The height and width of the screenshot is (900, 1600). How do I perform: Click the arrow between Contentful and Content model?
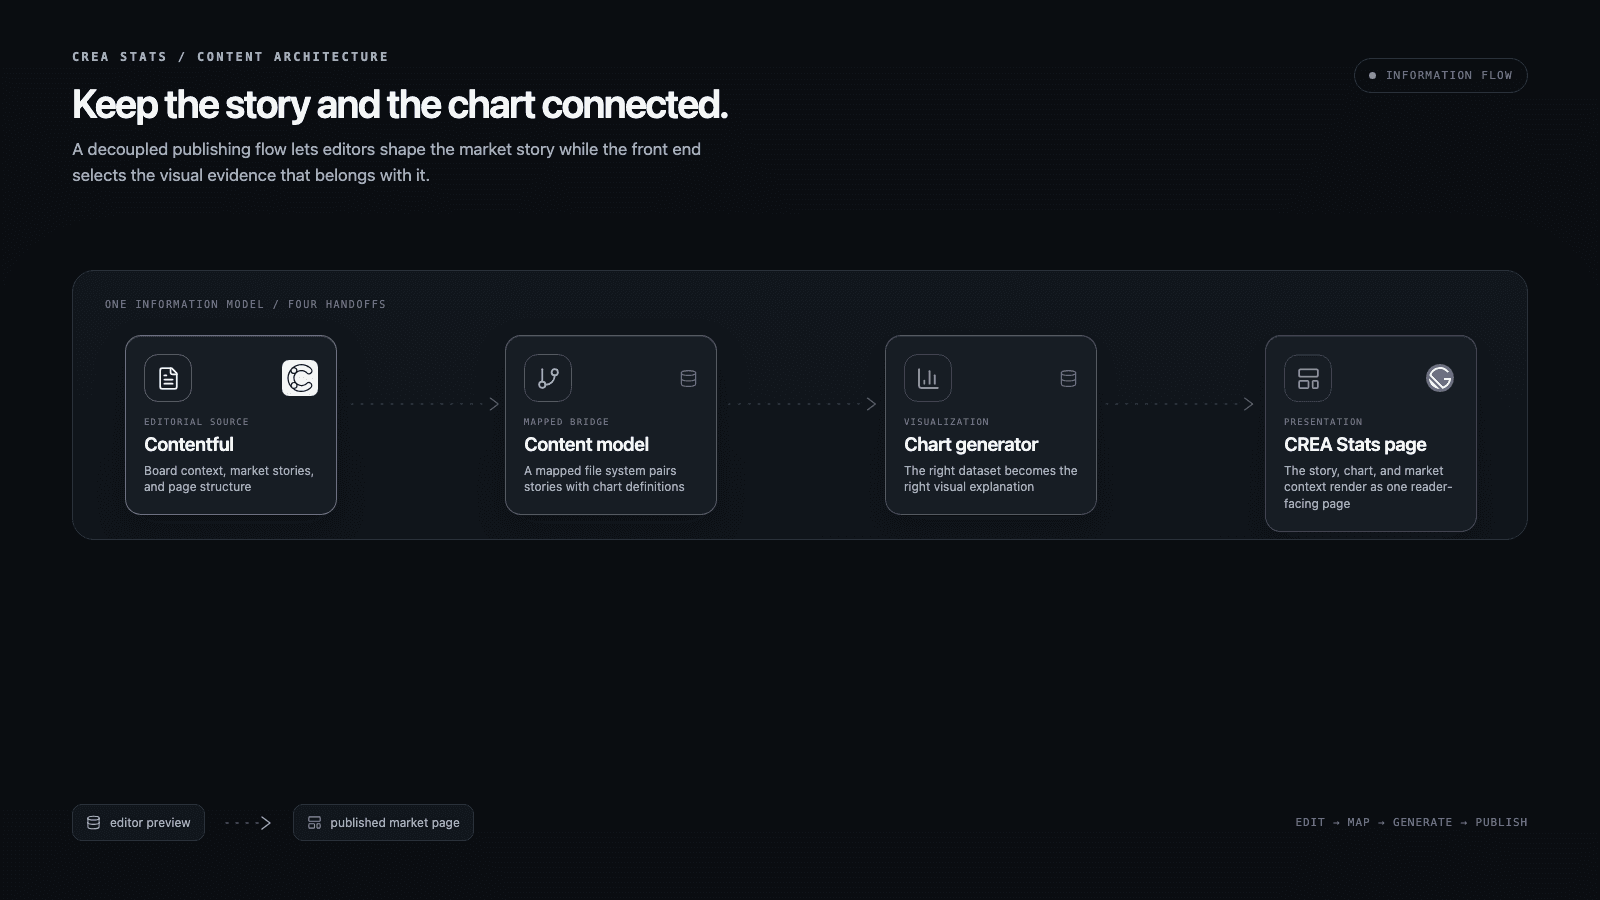(x=425, y=404)
